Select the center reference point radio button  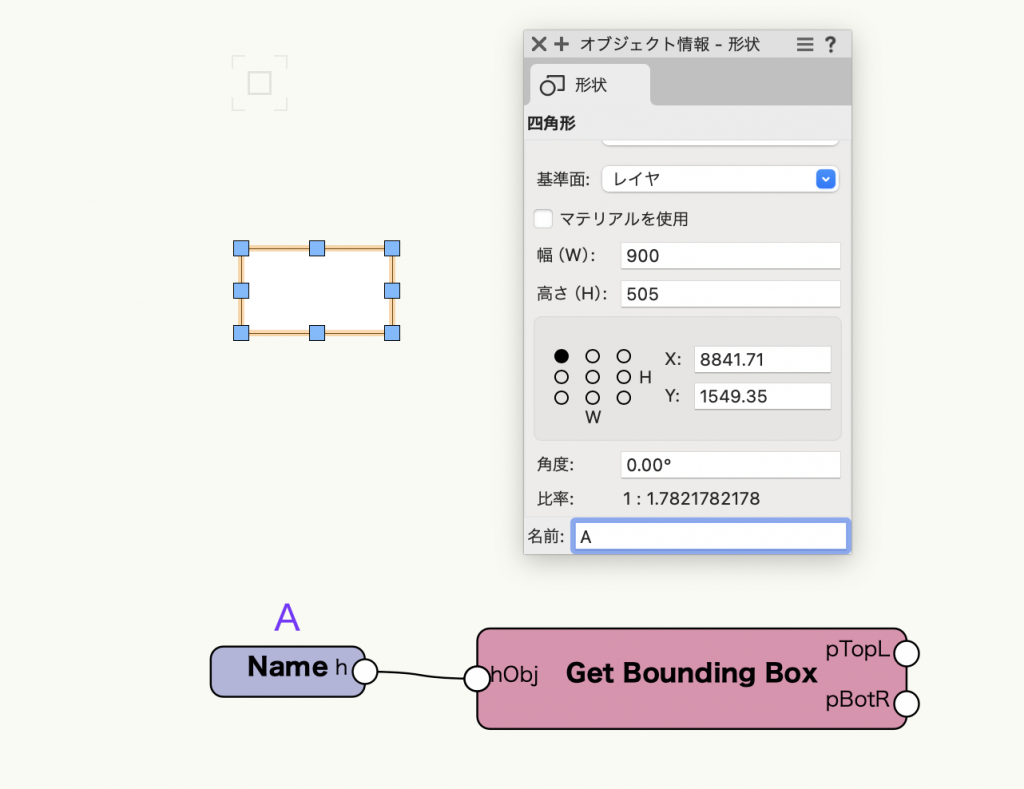click(591, 377)
